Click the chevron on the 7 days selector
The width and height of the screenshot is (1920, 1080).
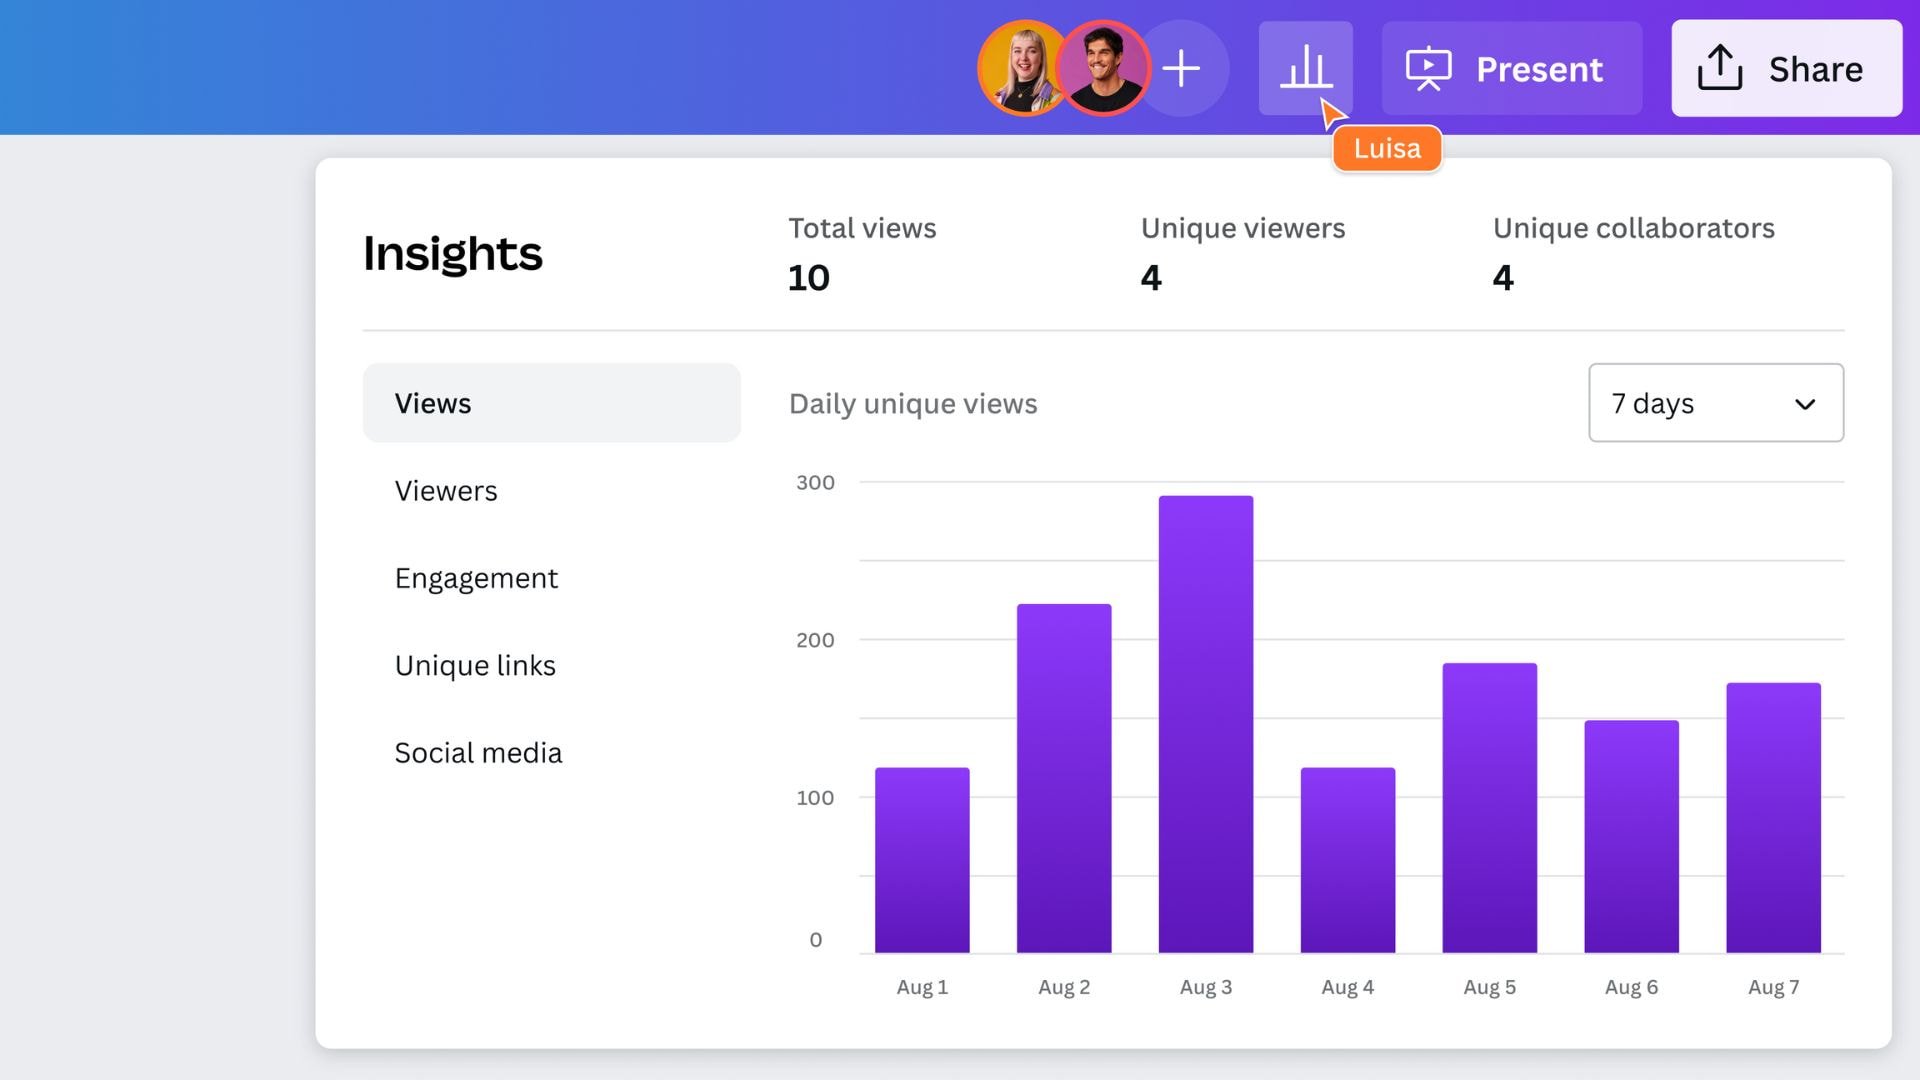pos(1805,404)
